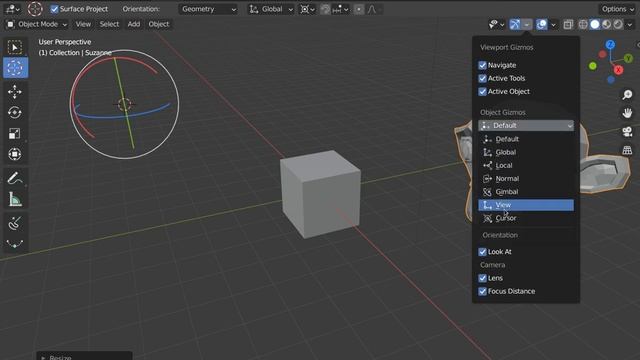
Task: Uncheck Navigate gizmo checkbox
Action: click(482, 65)
